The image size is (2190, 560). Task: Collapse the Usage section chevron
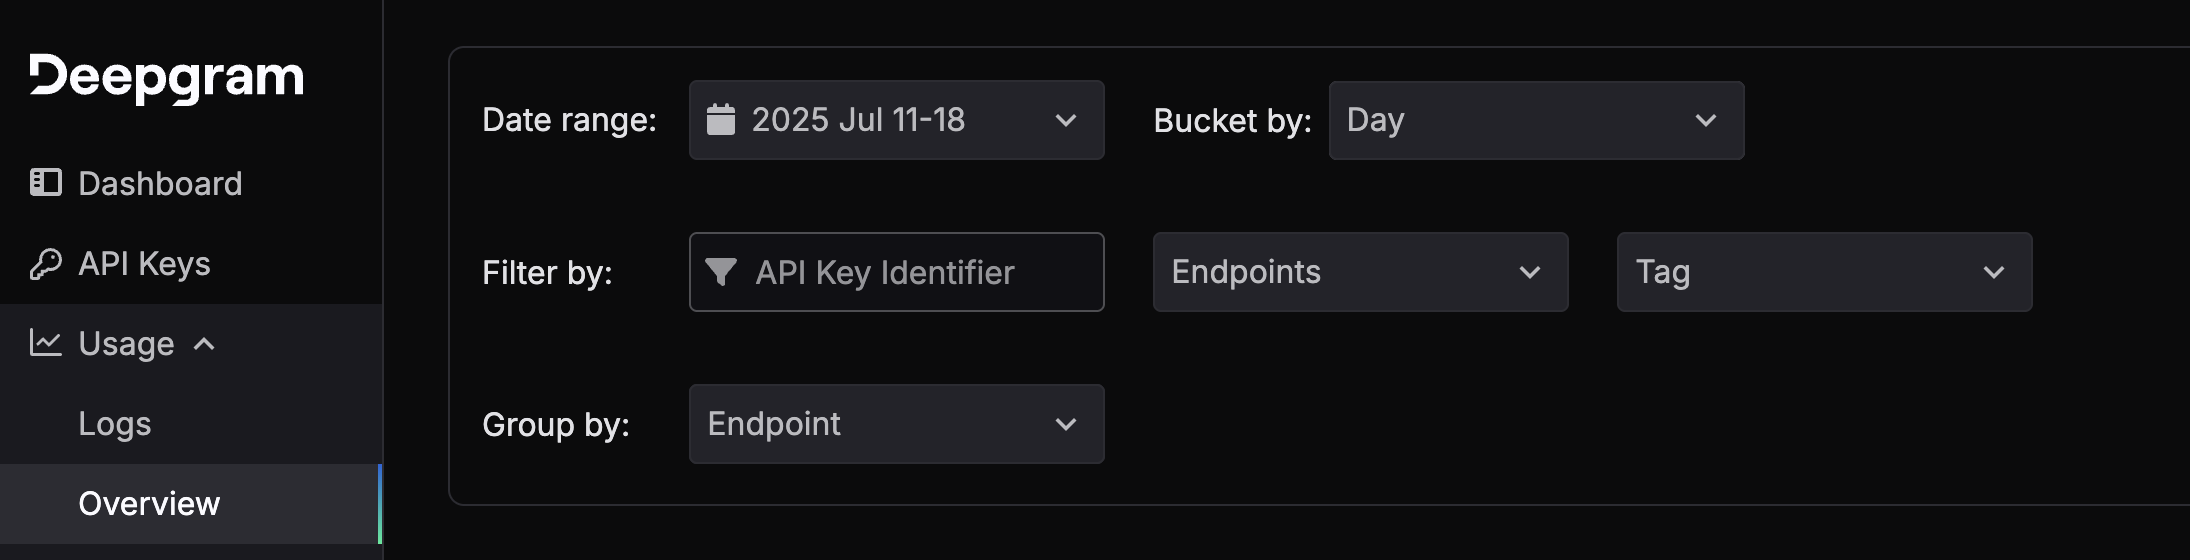(204, 344)
